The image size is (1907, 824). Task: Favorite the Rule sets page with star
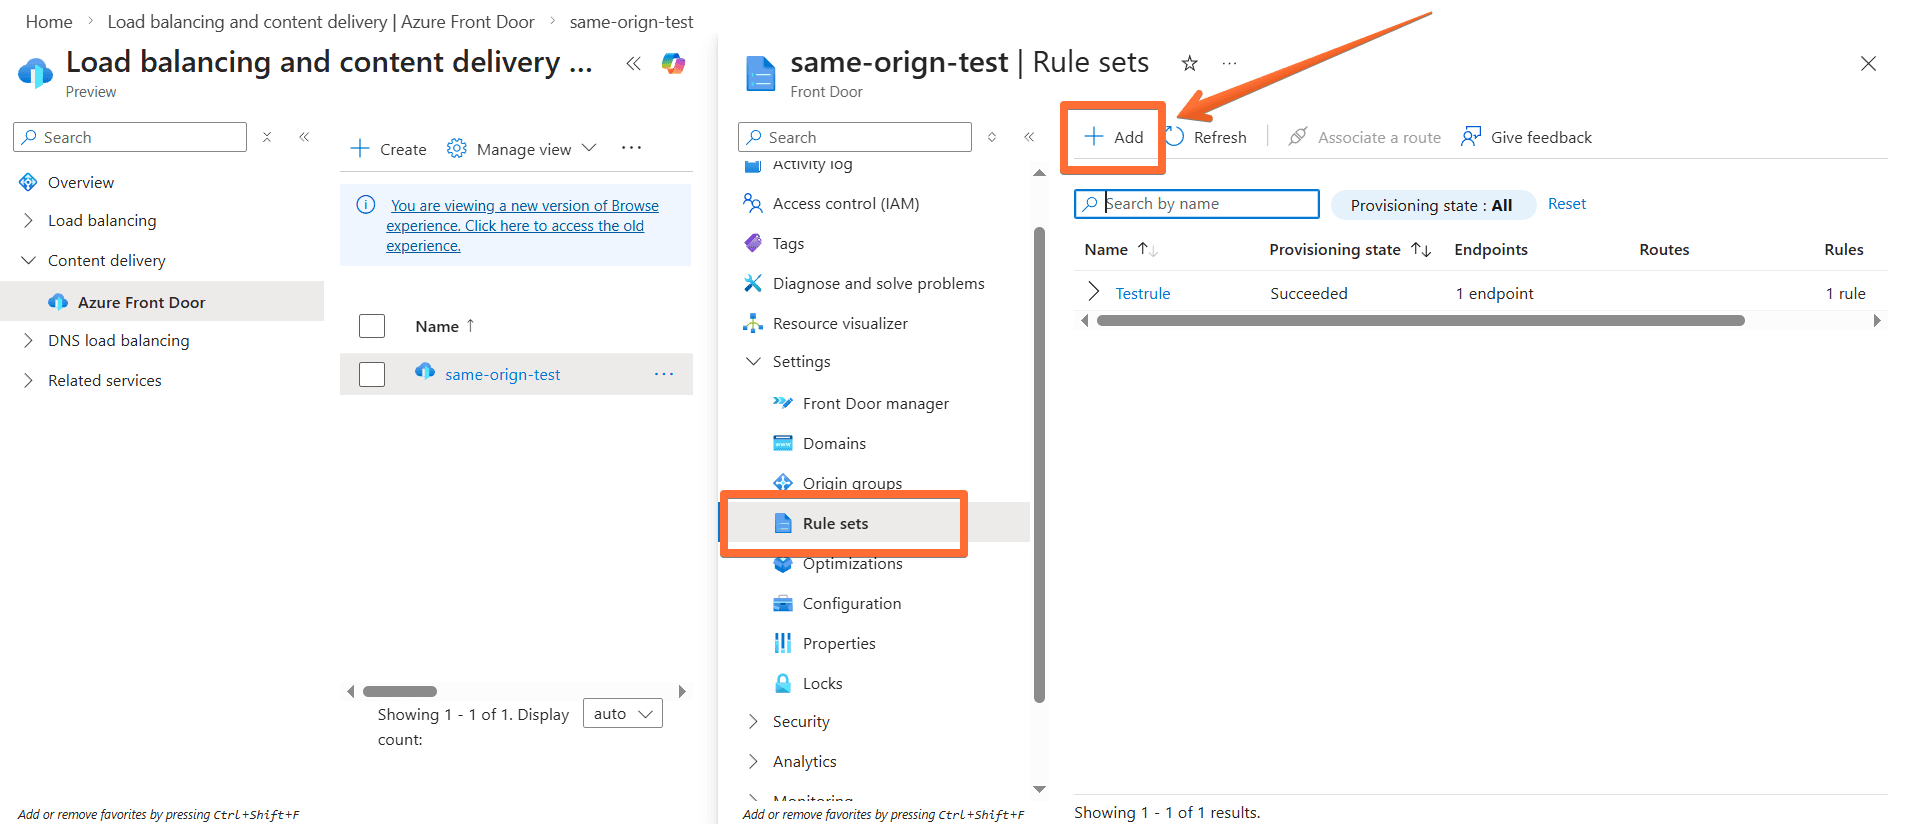coord(1189,64)
